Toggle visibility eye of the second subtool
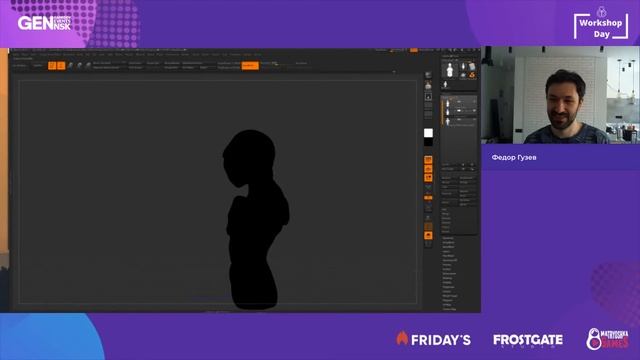640x360 pixels. [474, 111]
